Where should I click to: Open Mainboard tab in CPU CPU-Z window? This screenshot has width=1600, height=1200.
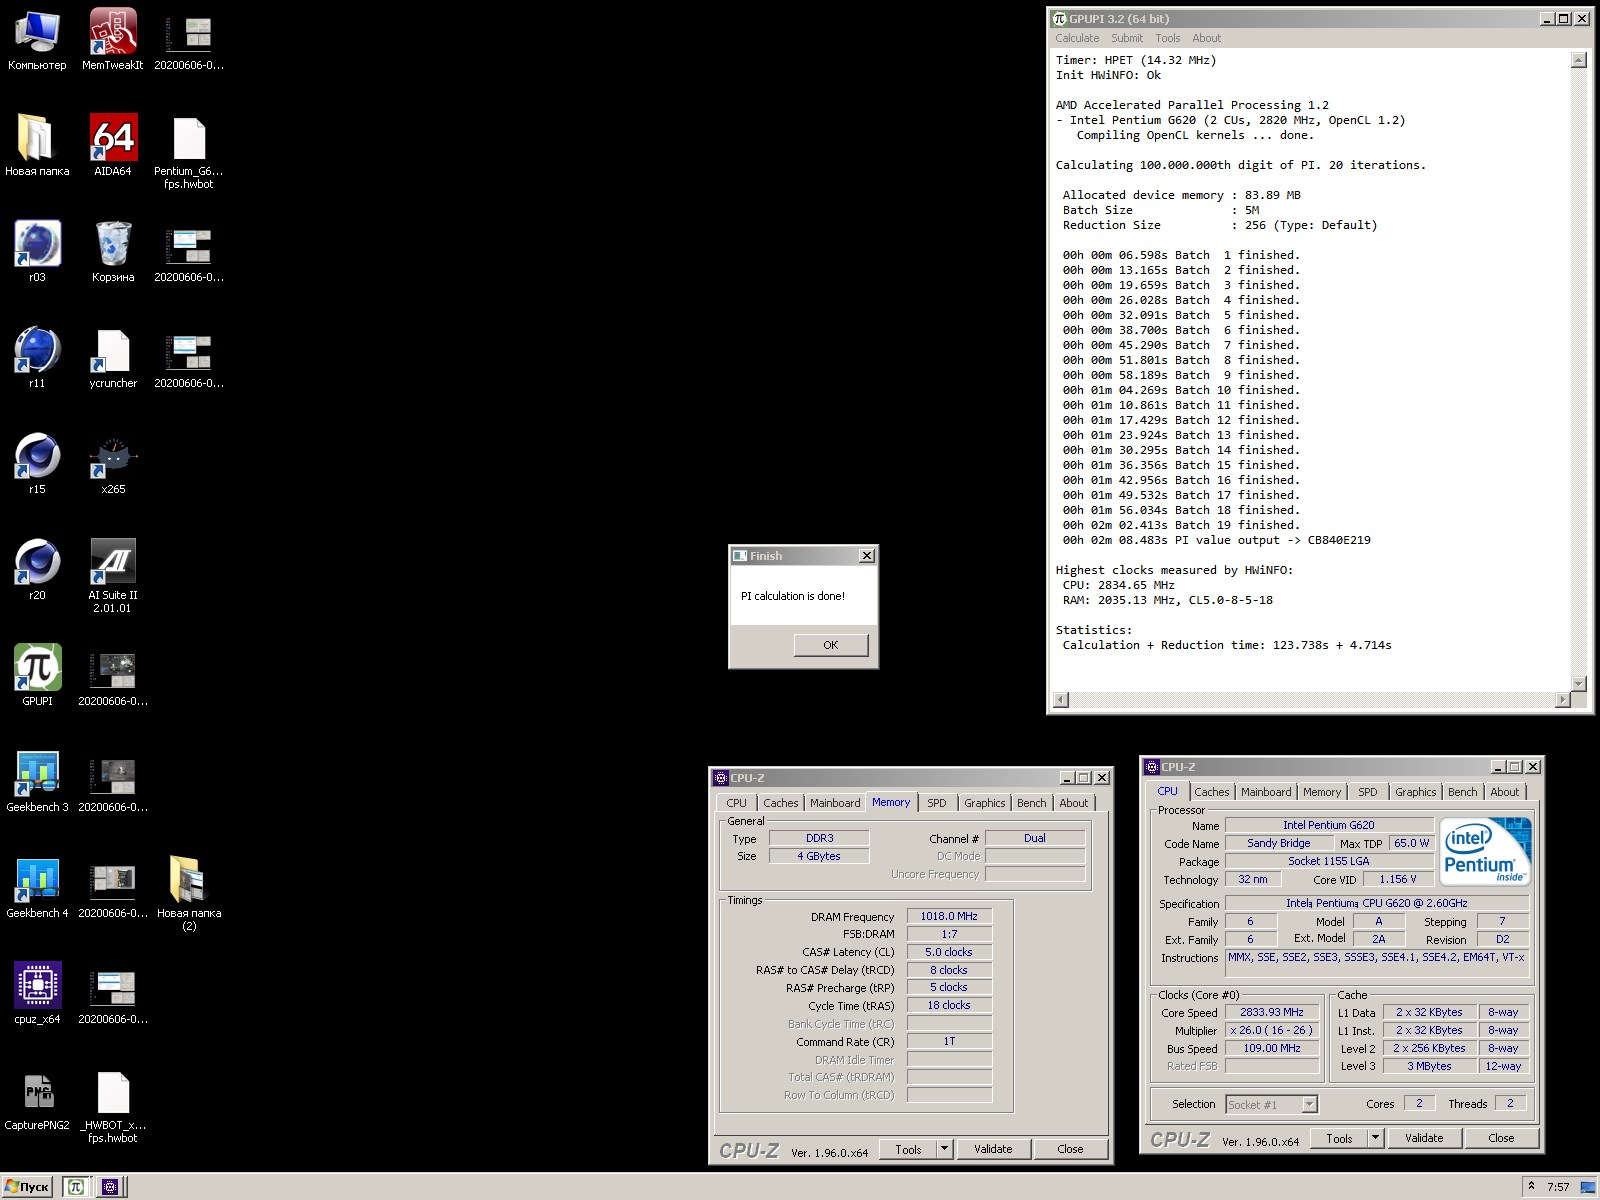(1266, 792)
